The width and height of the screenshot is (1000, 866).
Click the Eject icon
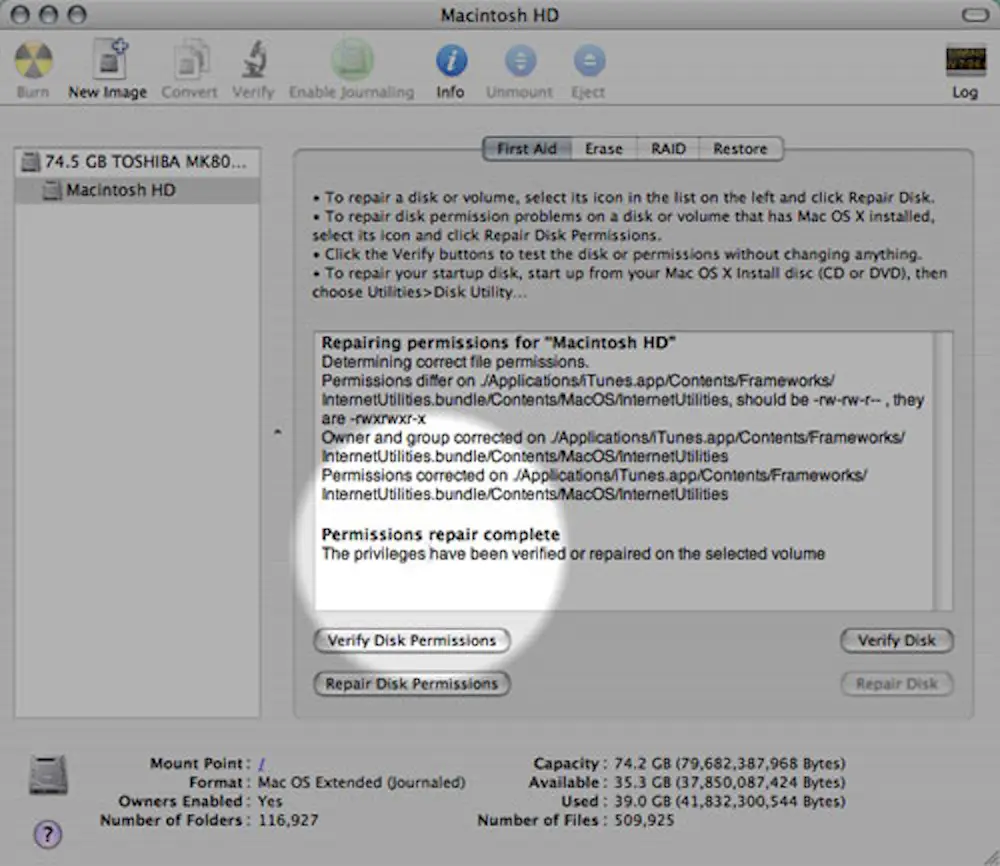(588, 60)
